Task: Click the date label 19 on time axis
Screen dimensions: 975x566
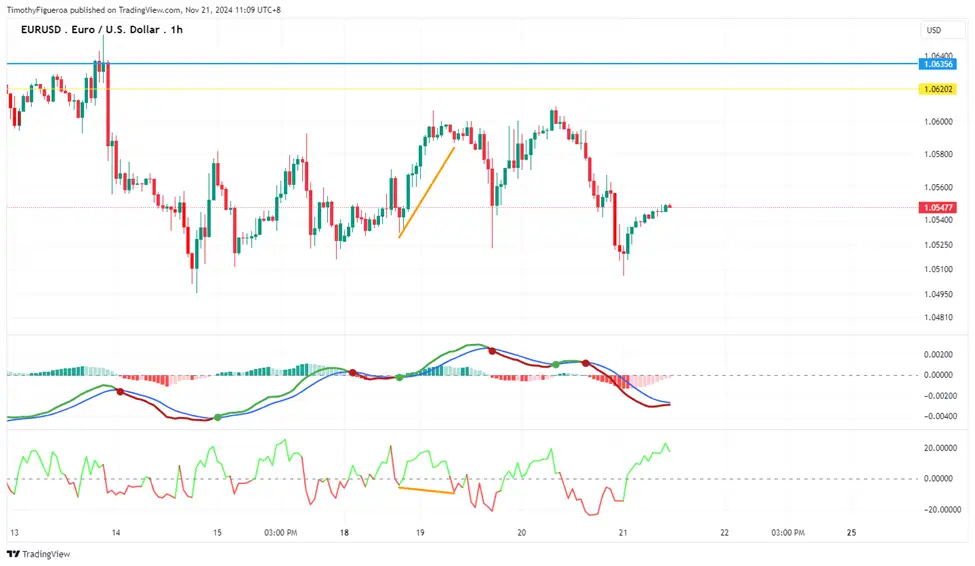Action: pyautogui.click(x=420, y=532)
